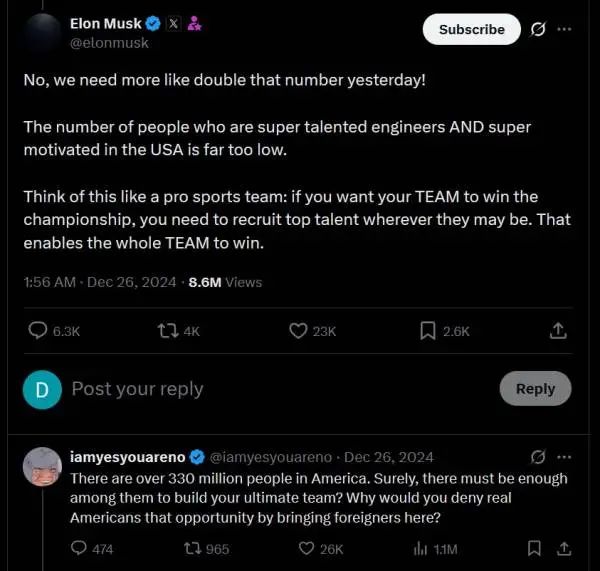Bookmark the iamyesyouareno reply
Image resolution: width=600 pixels, height=571 pixels.
tap(535, 548)
